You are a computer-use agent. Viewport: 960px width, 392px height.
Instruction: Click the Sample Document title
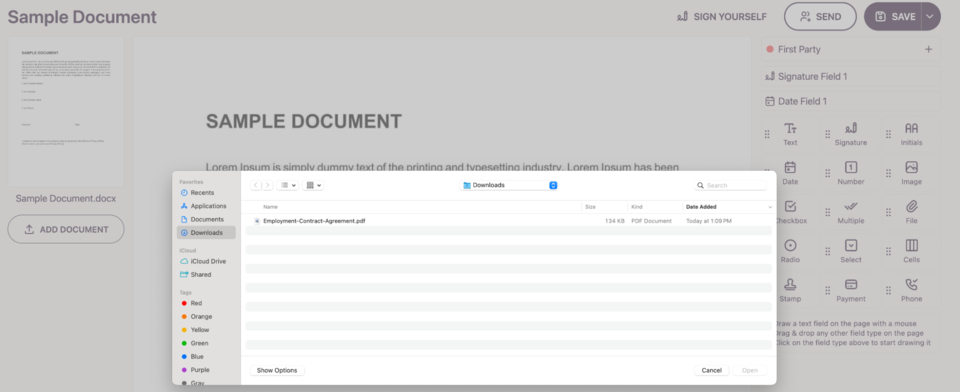82,17
